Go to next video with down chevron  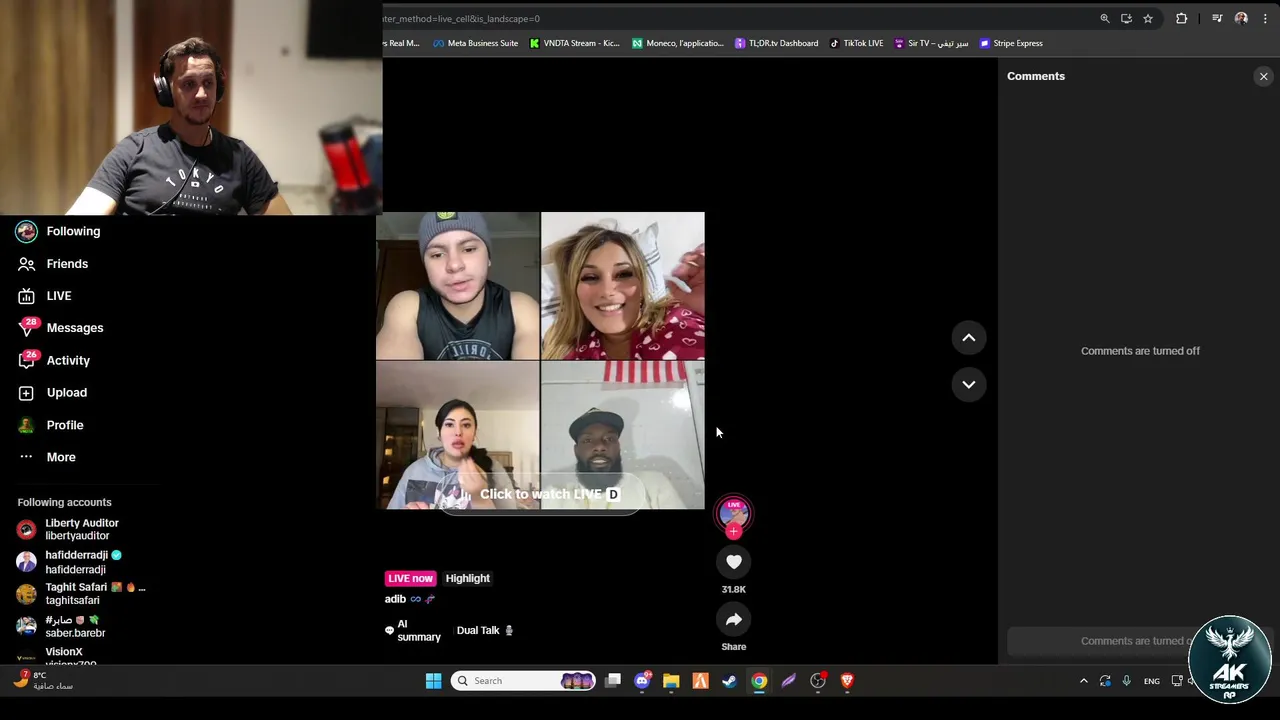(969, 384)
